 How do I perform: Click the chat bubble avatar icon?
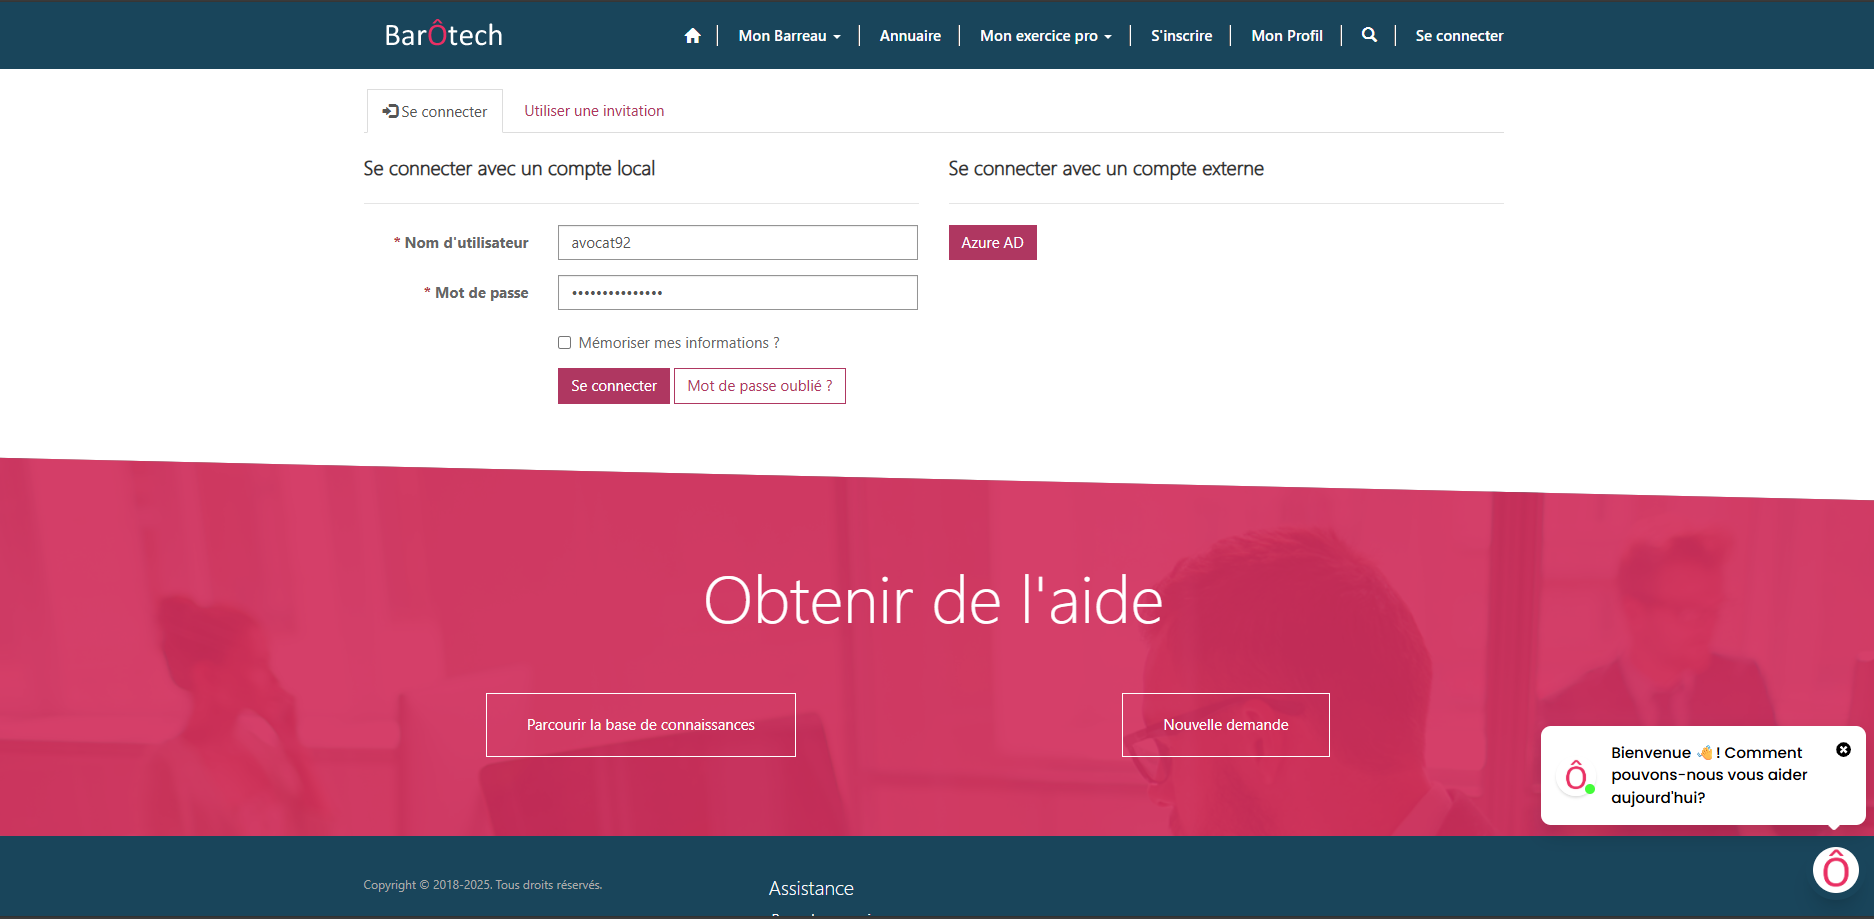[x=1577, y=775]
